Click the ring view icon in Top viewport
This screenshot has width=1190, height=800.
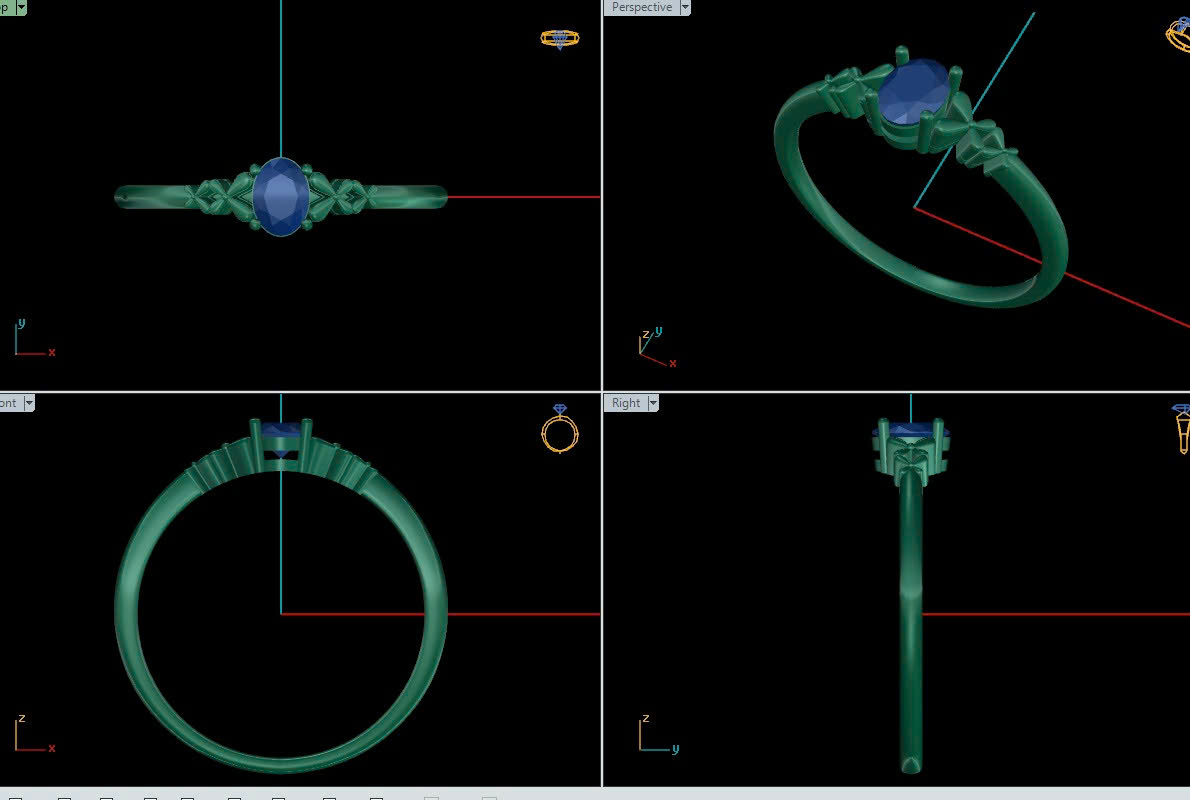tap(560, 39)
